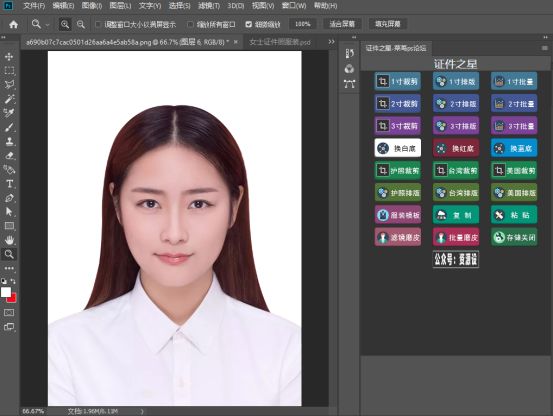Image resolution: width=553 pixels, height=416 pixels.
Task: Click the 100% zoom button
Action: click(303, 24)
